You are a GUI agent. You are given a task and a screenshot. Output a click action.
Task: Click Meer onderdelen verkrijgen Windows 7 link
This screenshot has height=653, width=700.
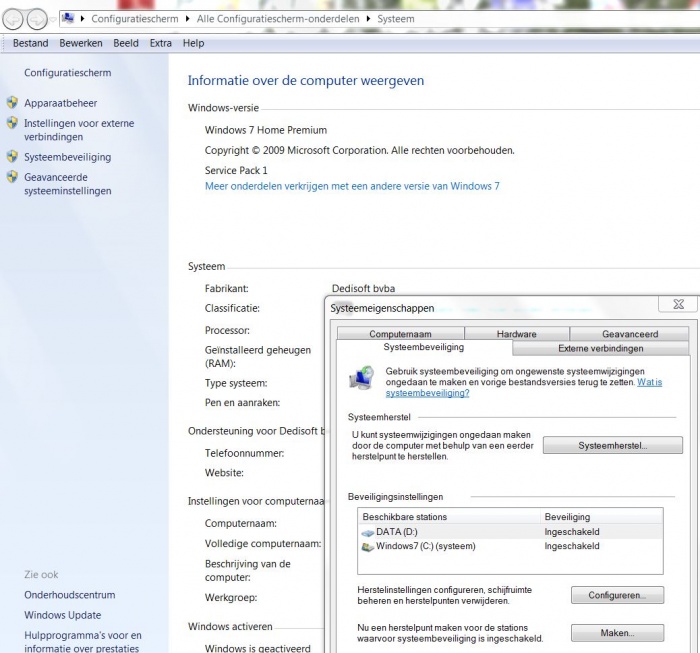click(352, 186)
